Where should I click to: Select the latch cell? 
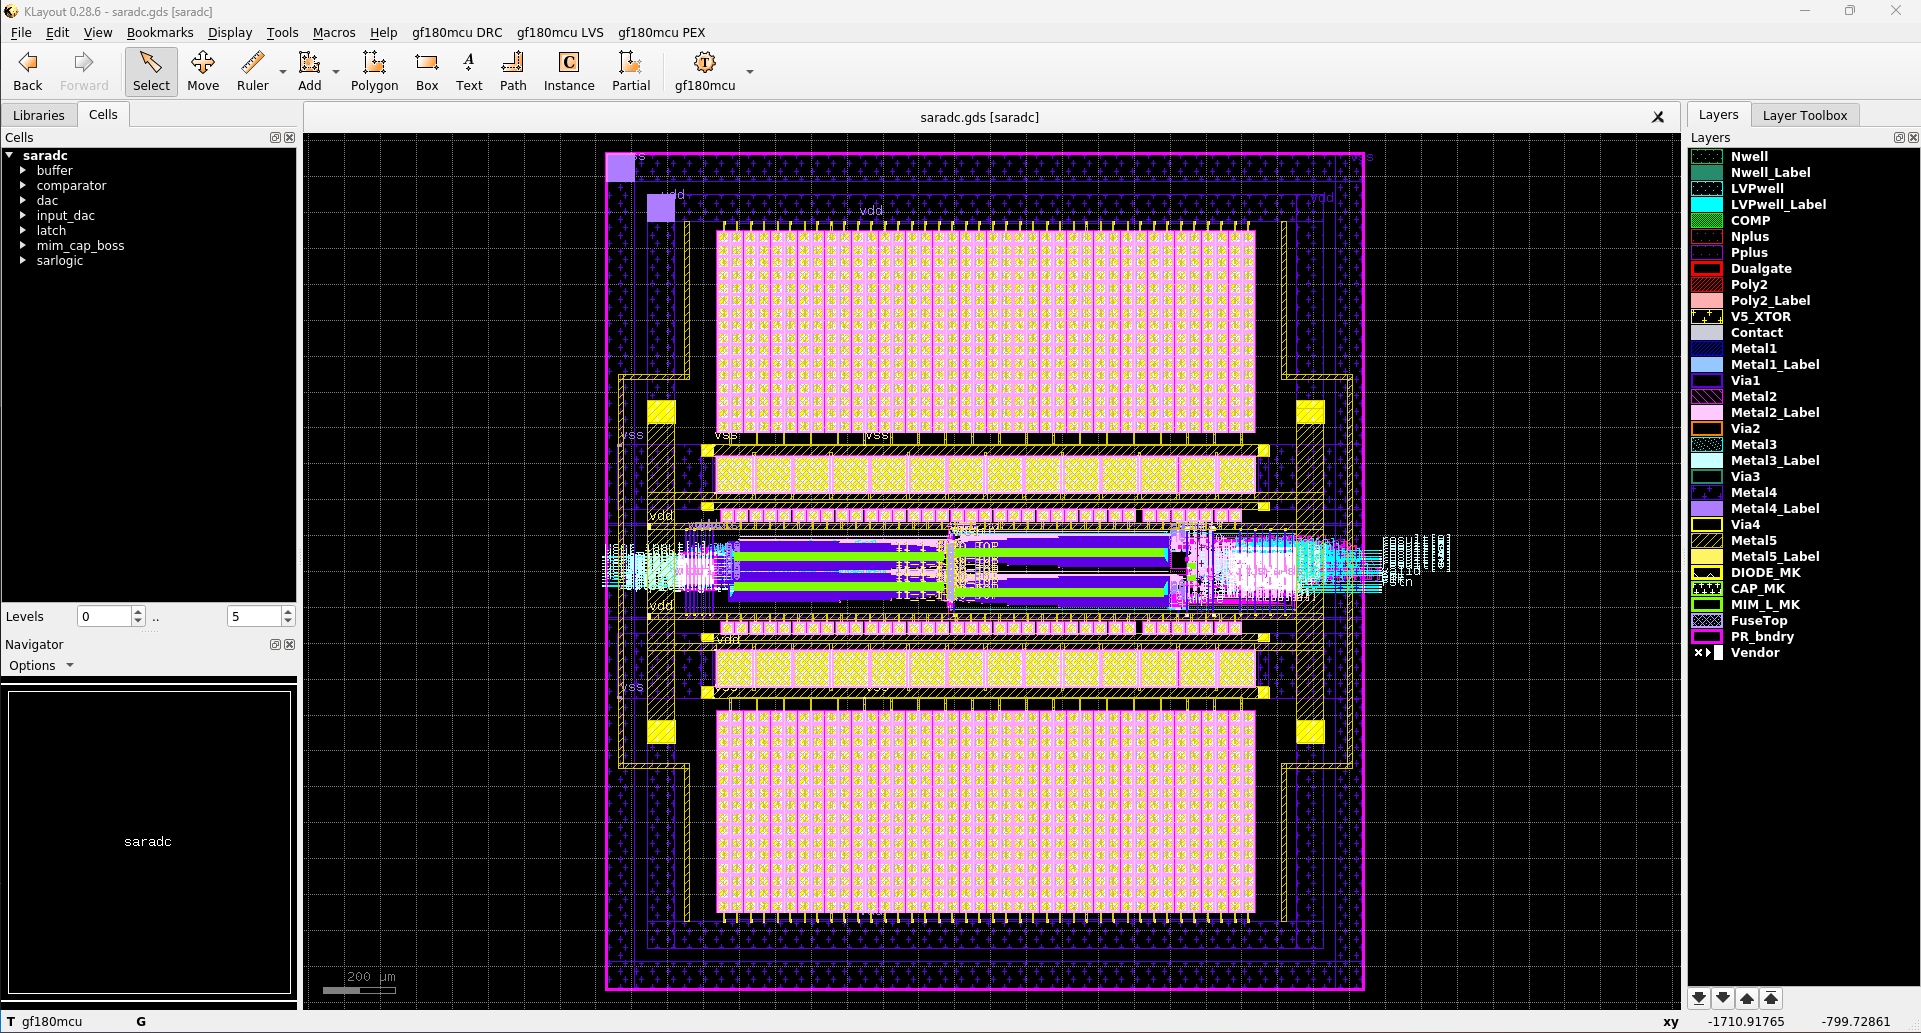tap(51, 230)
